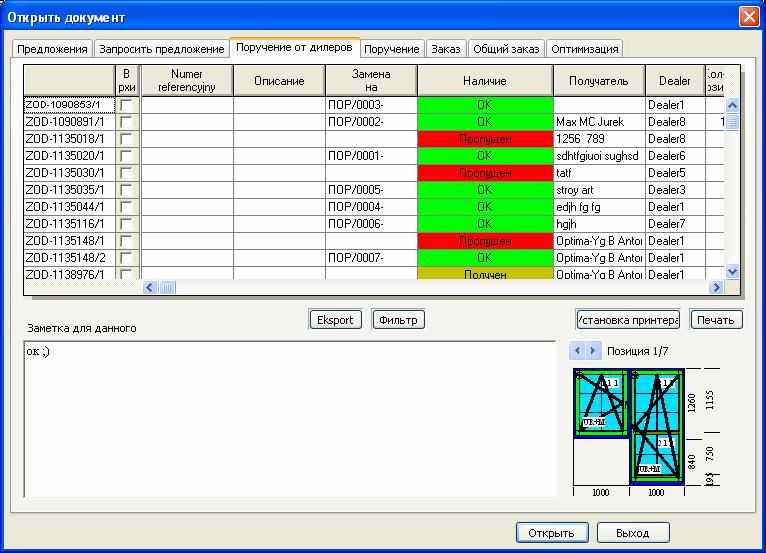
Task: Click the table's horizontal scroll right arrow
Action: pyautogui.click(x=716, y=287)
